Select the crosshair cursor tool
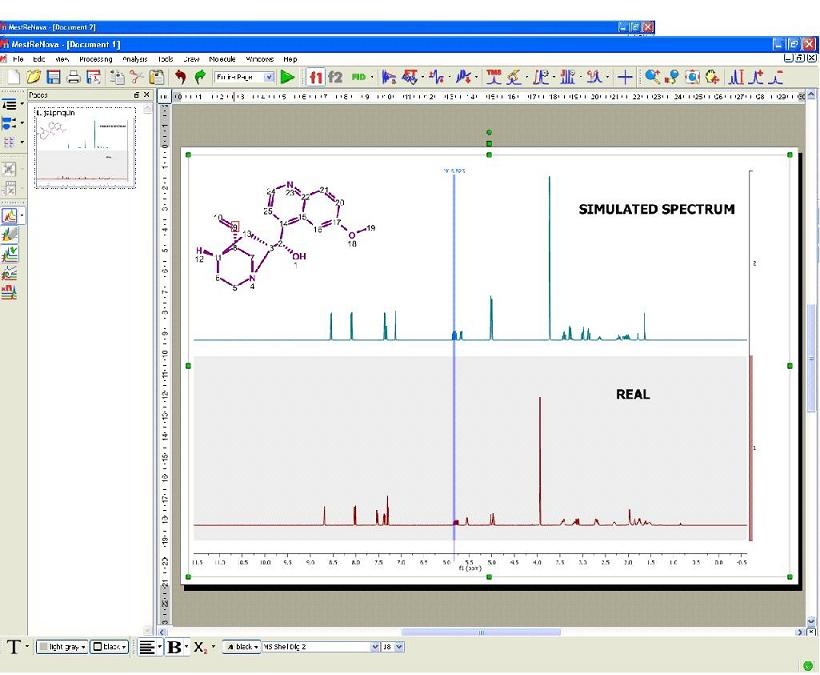 (x=625, y=76)
